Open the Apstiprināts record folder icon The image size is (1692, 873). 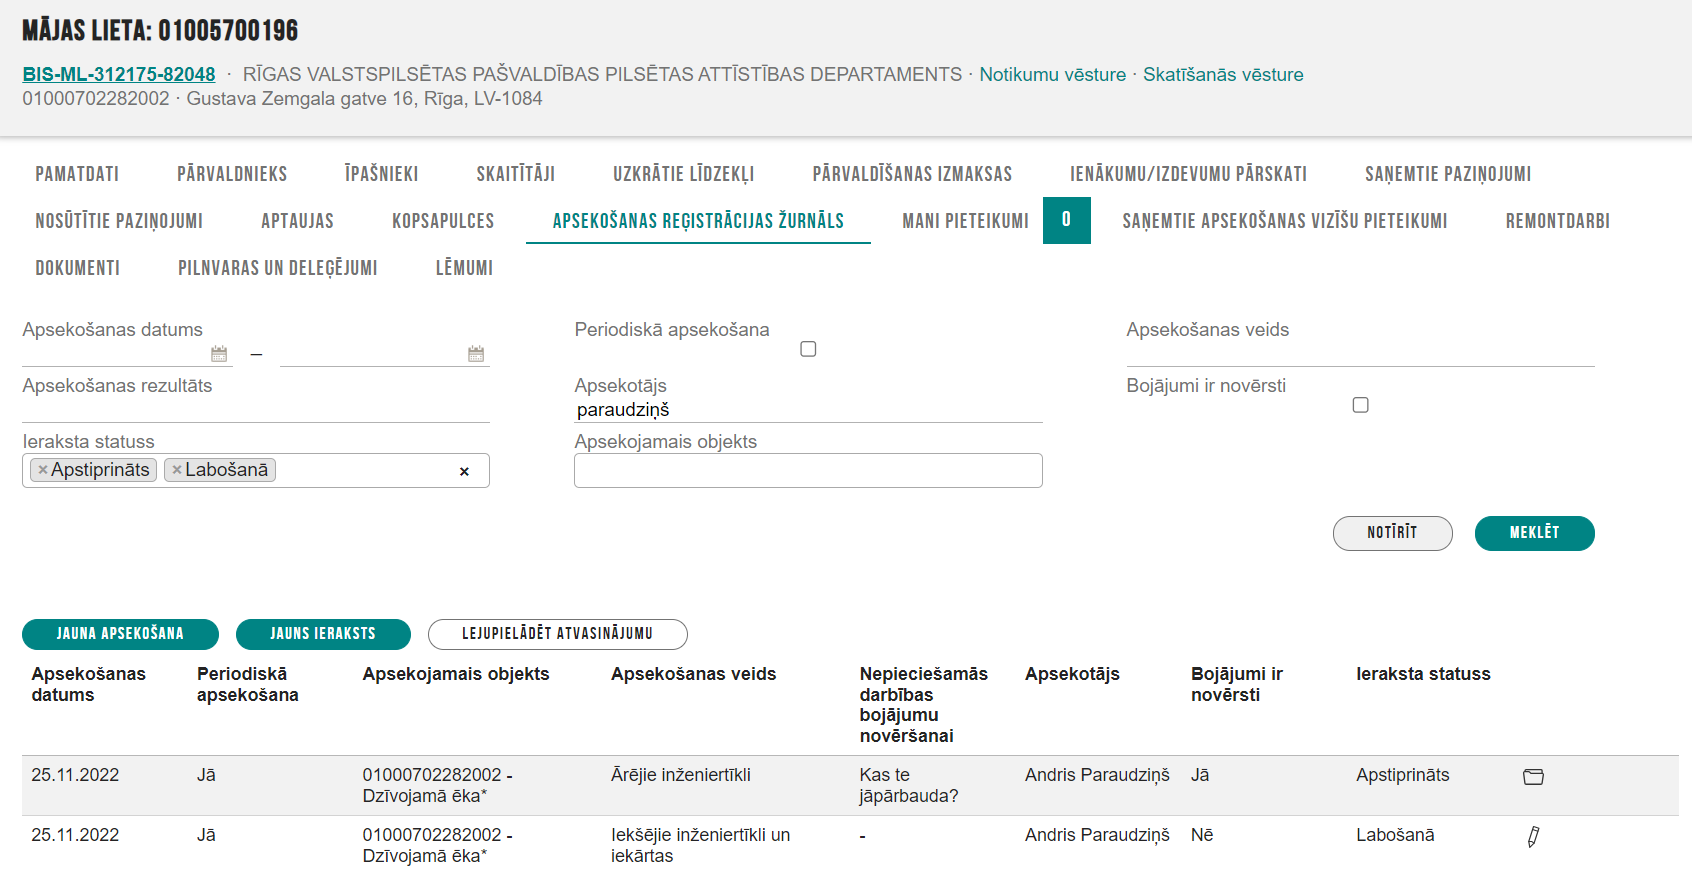[1533, 777]
